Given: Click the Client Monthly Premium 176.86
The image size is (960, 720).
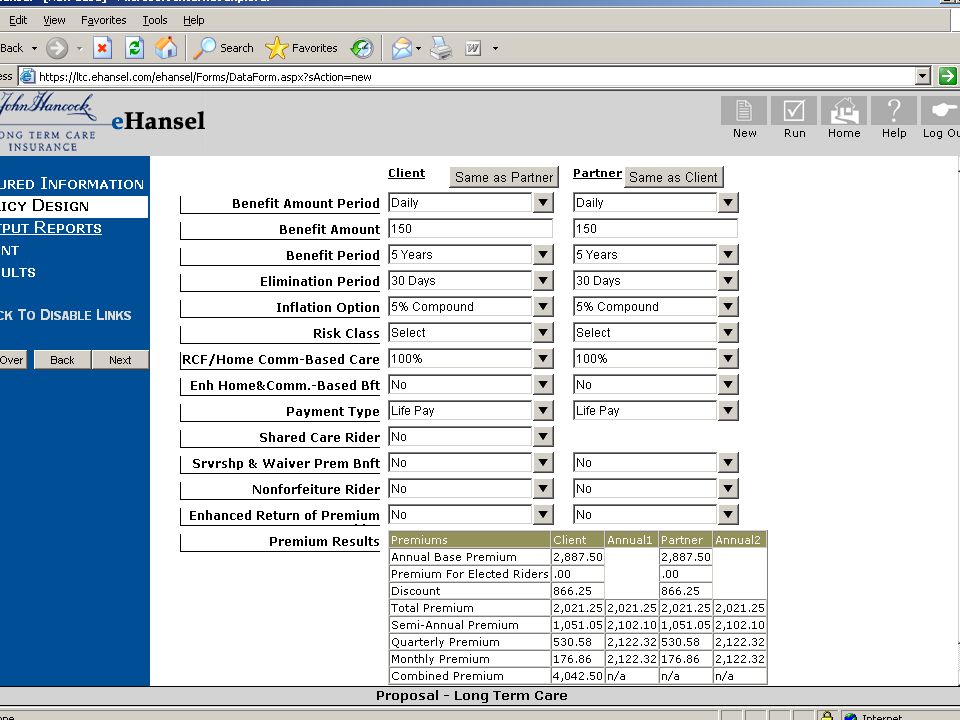Looking at the screenshot, I should [577, 659].
